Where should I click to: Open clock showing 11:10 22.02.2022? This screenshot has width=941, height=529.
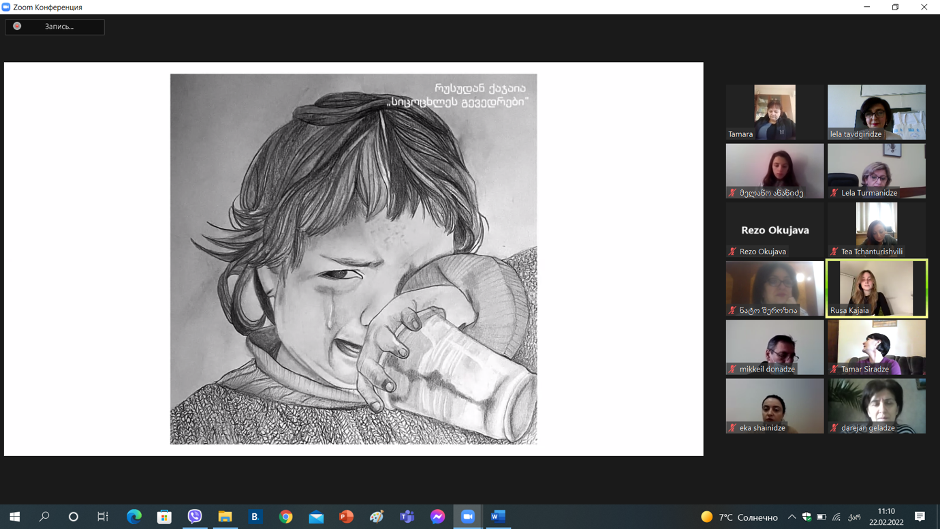coord(886,517)
